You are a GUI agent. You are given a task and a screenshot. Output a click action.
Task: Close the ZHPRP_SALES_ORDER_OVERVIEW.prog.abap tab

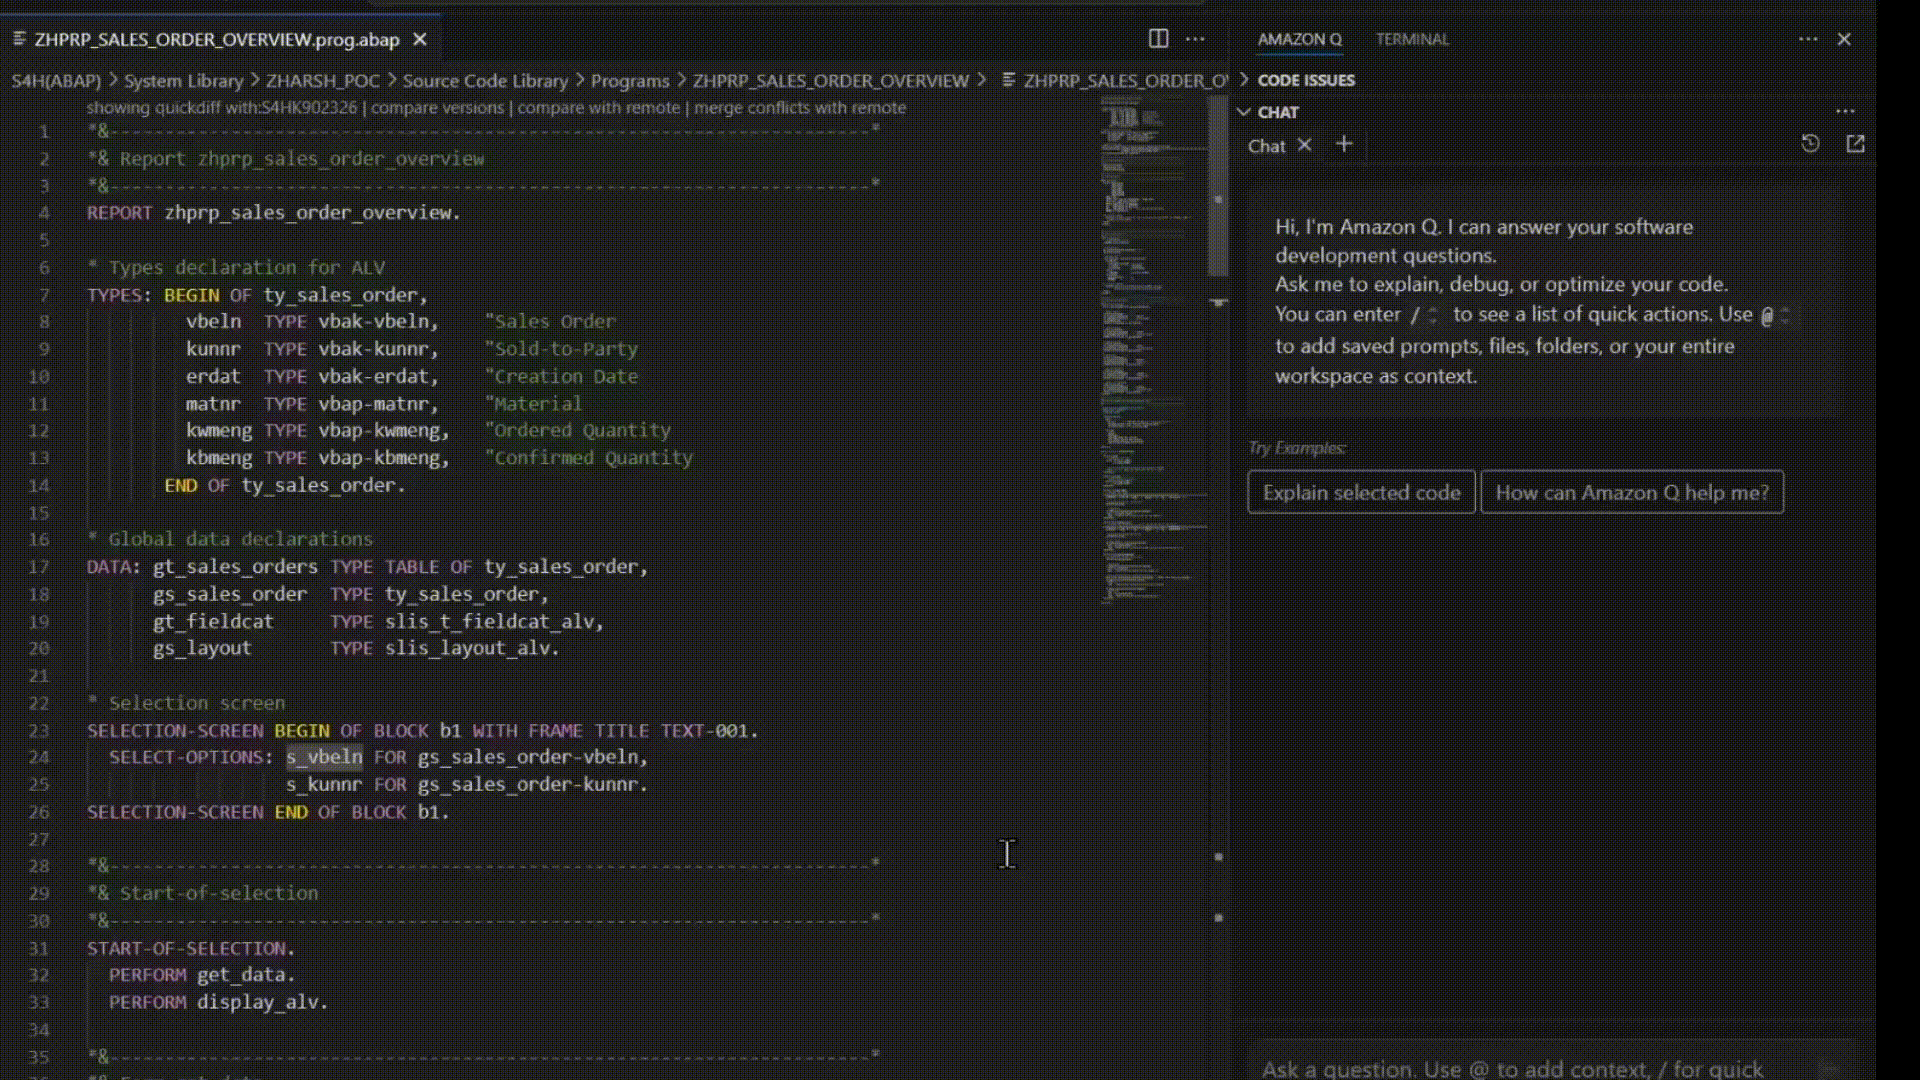[420, 39]
